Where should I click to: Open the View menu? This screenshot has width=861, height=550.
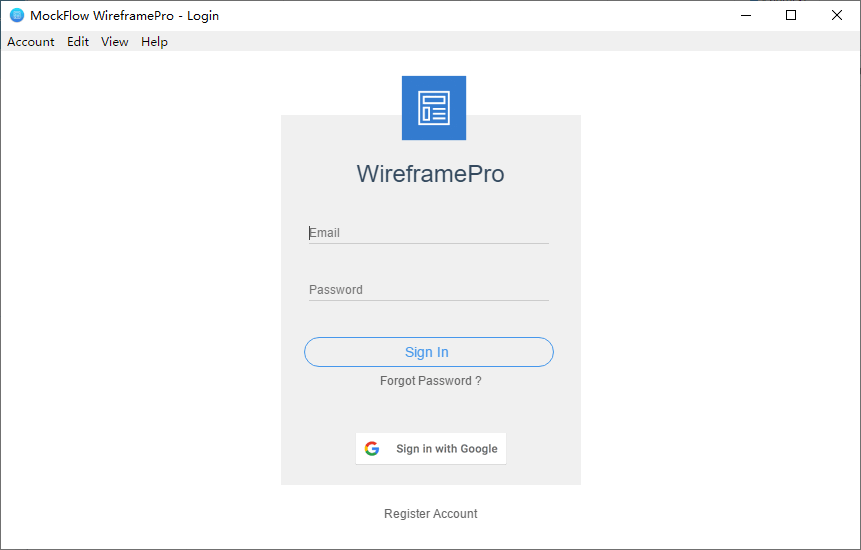[x=115, y=42]
